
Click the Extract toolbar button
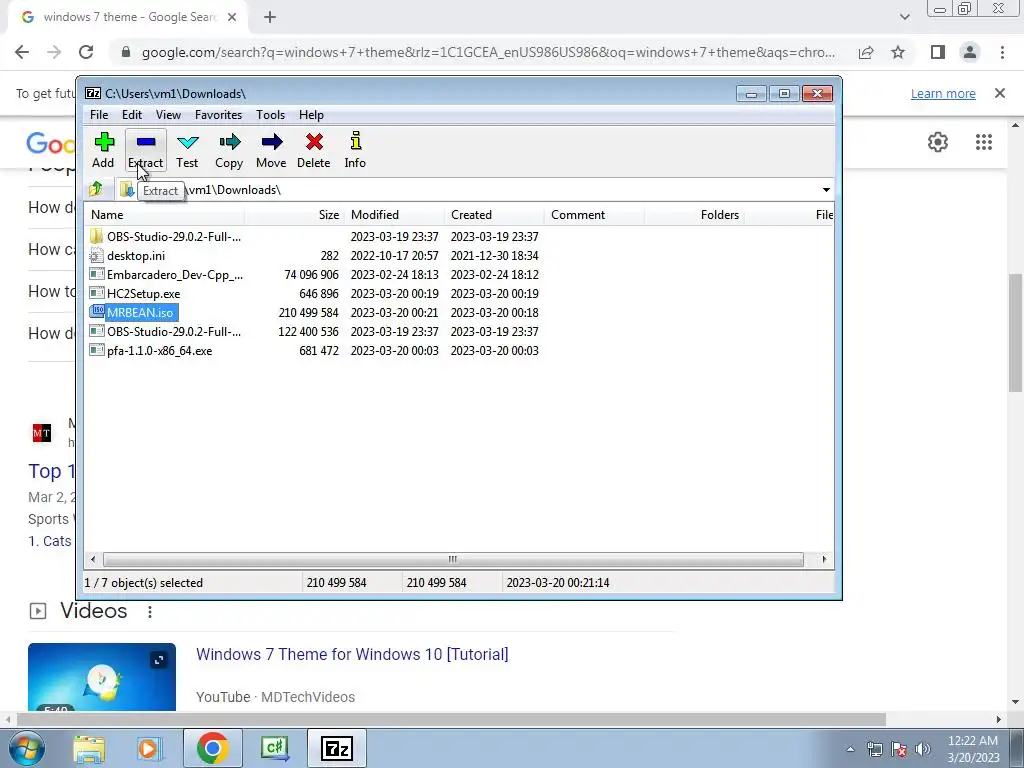[146, 150]
